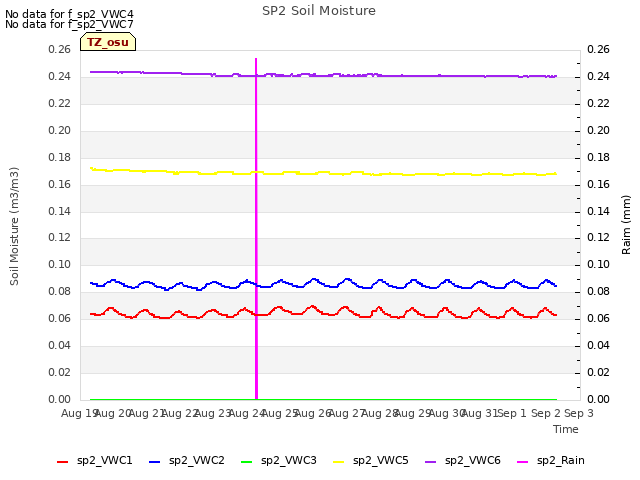Select the sp2_VWC5 legend entry
The image size is (640, 480).
tap(371, 461)
